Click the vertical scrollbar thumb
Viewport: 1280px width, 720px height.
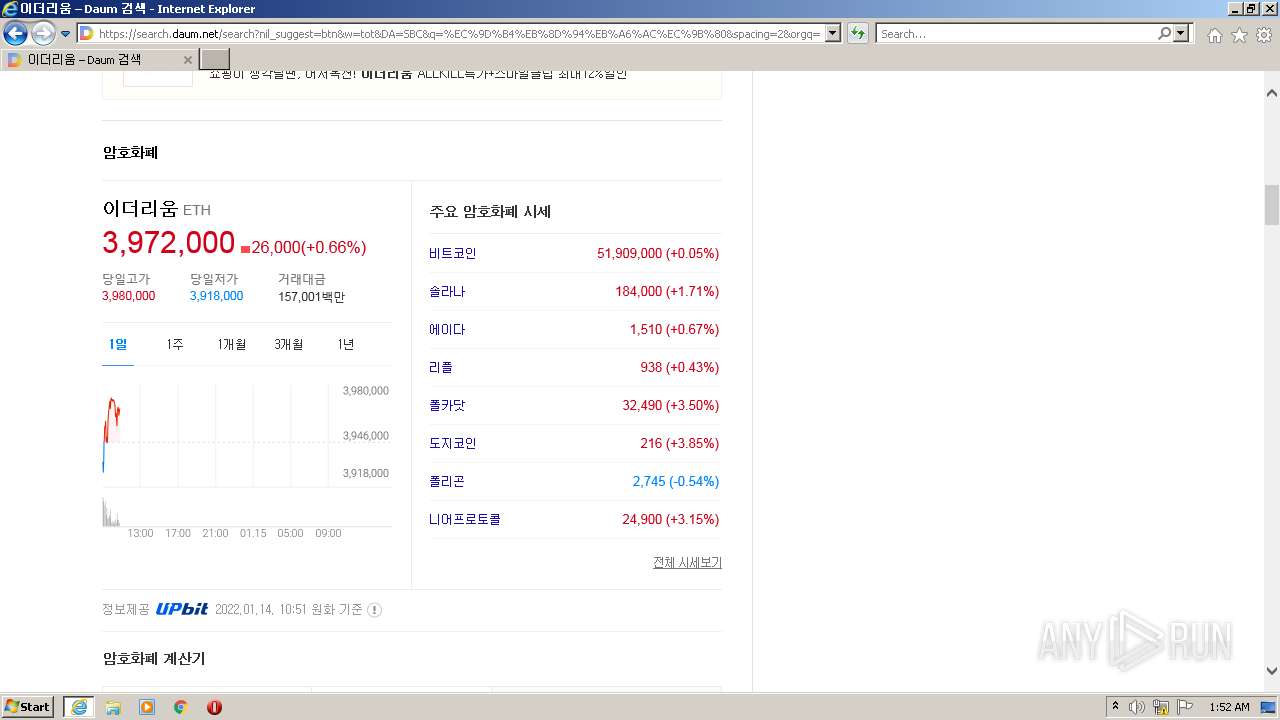[1272, 205]
